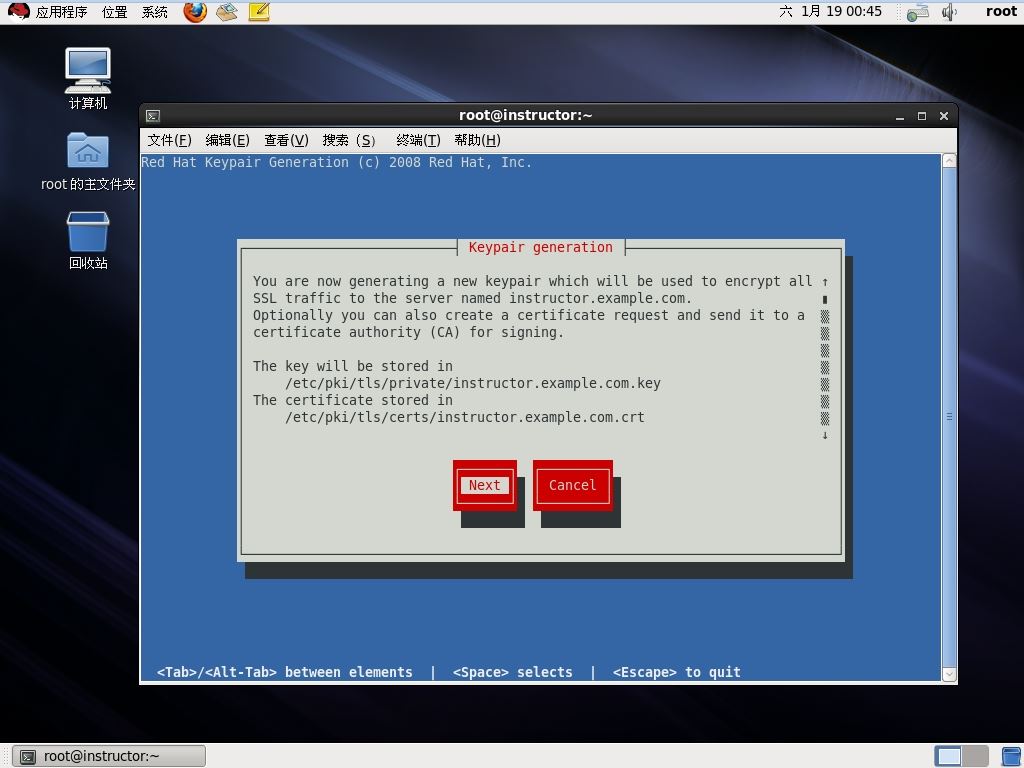Click the terminal window title icon

pos(153,116)
